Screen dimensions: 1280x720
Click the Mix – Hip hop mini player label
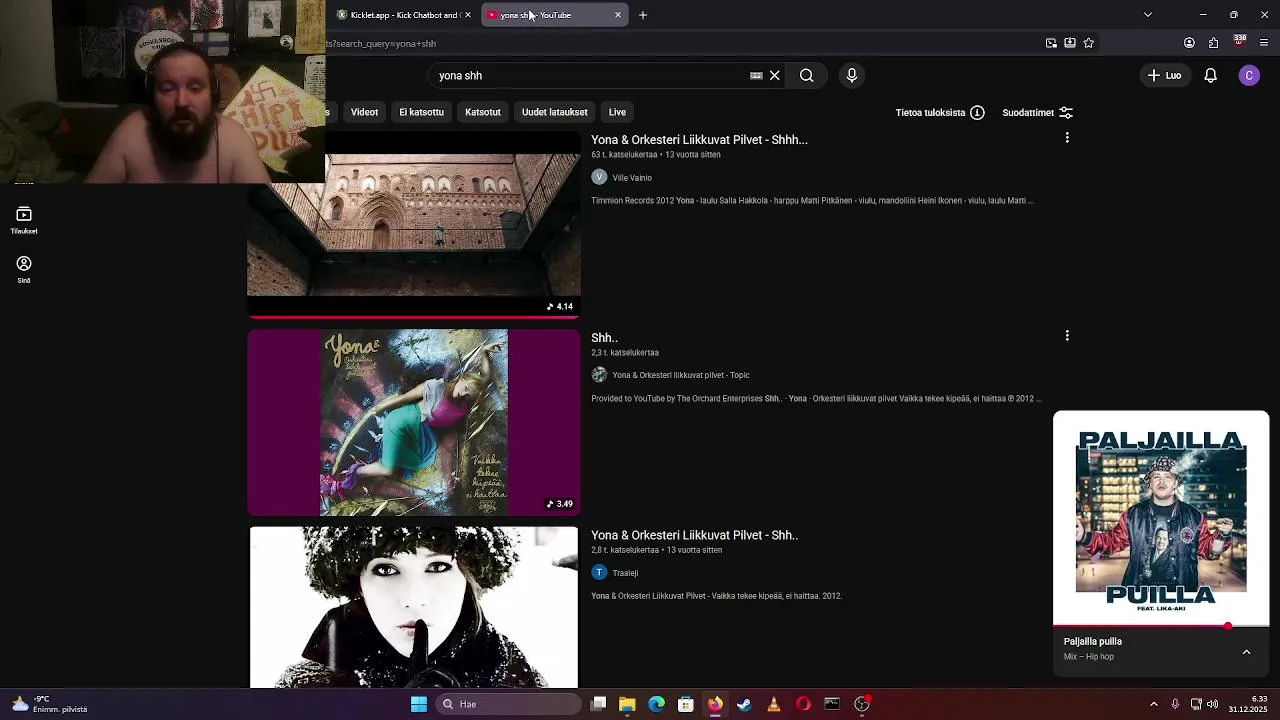(x=1088, y=657)
